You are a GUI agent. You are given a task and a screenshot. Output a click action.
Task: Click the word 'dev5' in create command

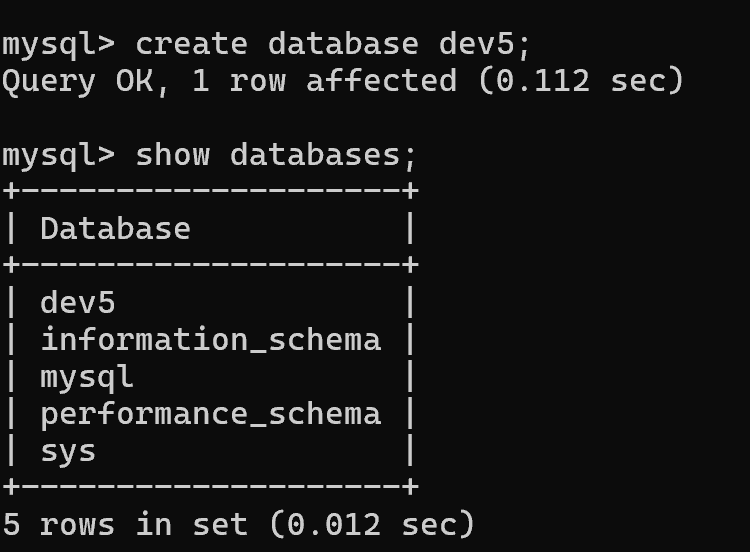(x=476, y=44)
